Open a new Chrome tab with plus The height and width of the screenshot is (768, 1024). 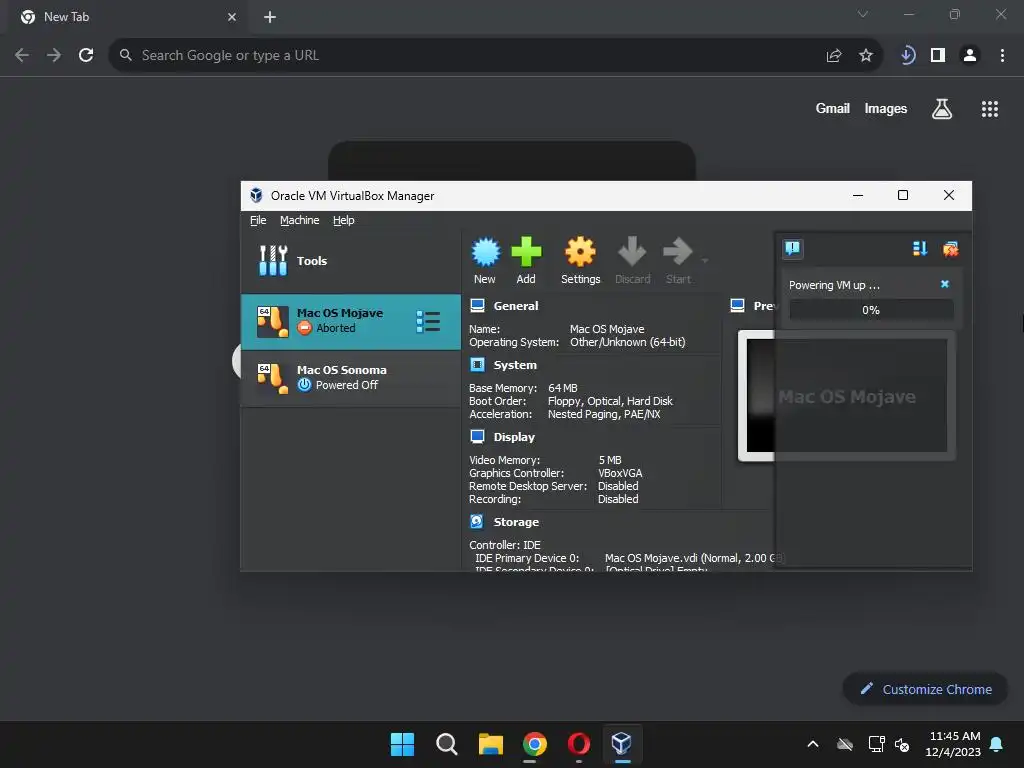(x=270, y=17)
